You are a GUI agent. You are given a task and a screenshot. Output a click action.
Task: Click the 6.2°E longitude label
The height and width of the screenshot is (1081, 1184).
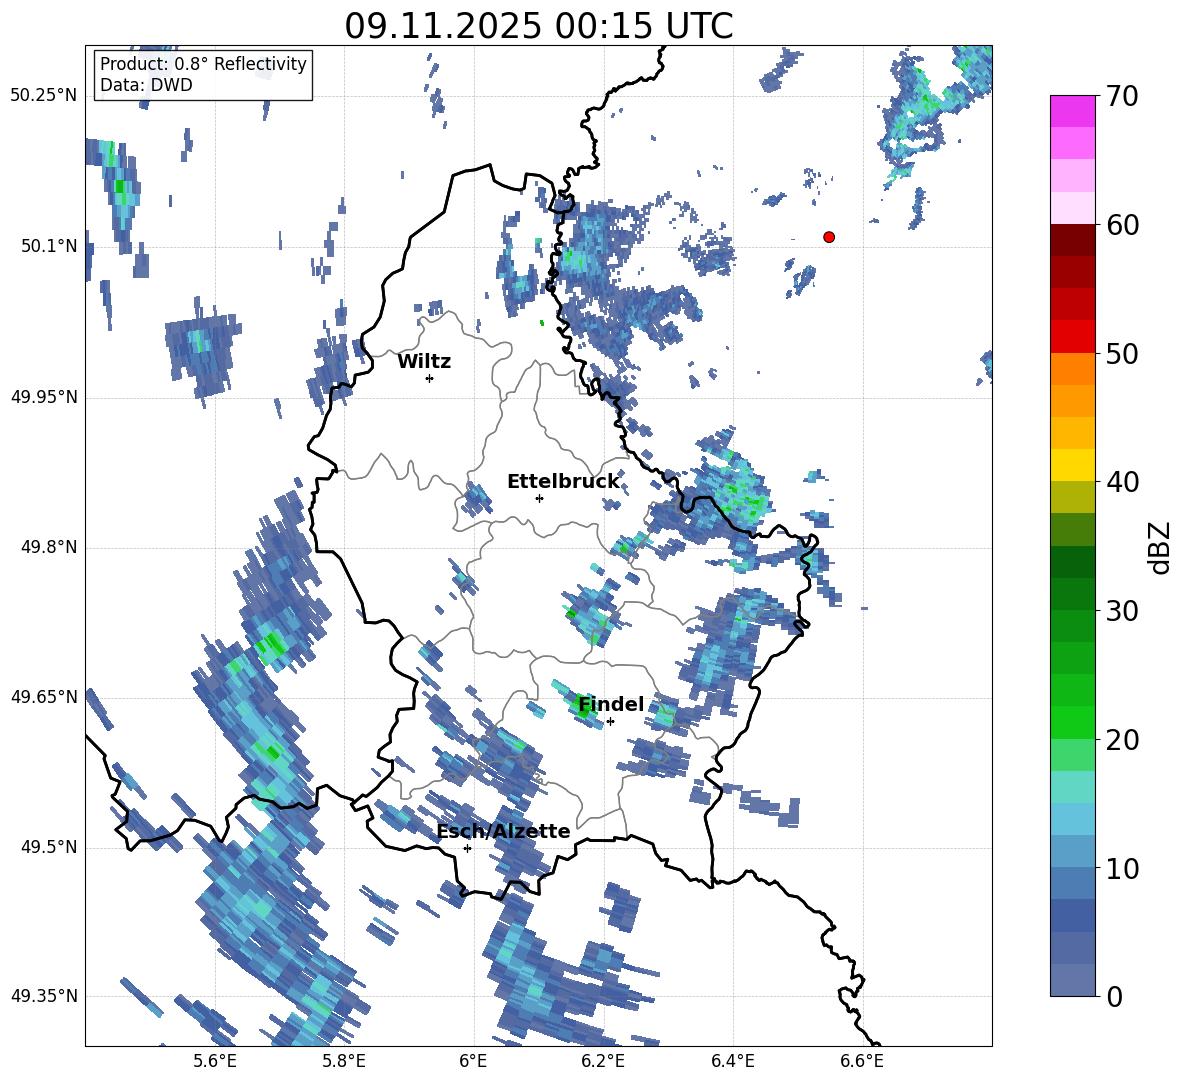603,1061
